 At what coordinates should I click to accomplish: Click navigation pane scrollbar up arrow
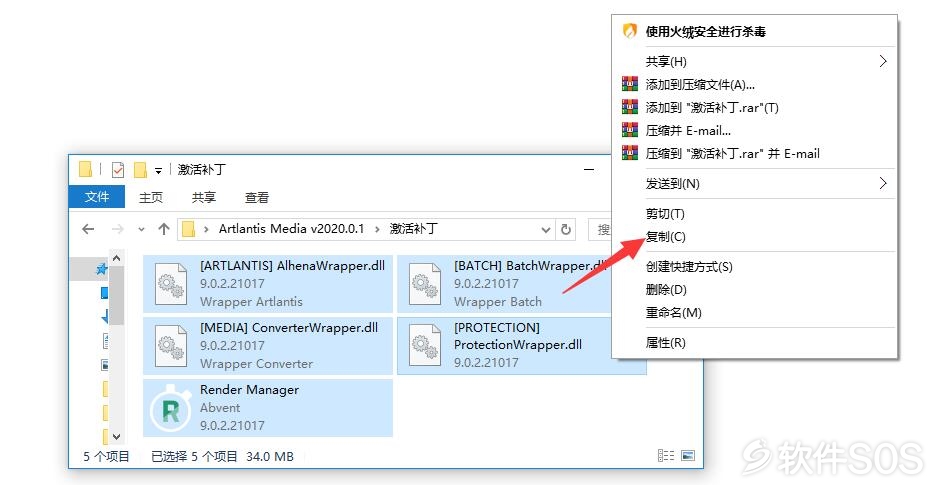(117, 258)
